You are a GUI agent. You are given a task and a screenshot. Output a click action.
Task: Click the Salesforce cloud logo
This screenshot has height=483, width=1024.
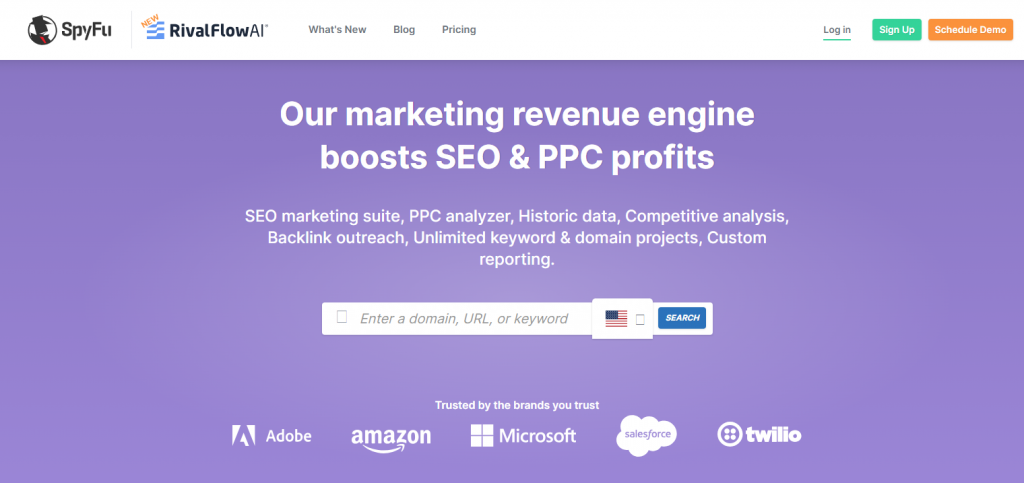click(647, 435)
